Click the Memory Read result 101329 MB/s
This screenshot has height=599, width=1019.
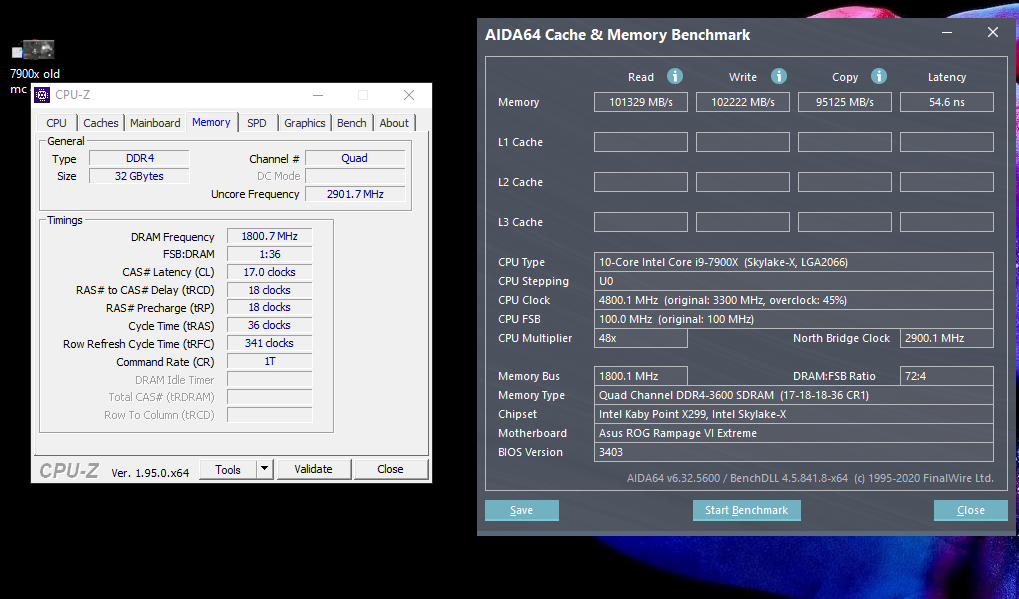click(641, 102)
